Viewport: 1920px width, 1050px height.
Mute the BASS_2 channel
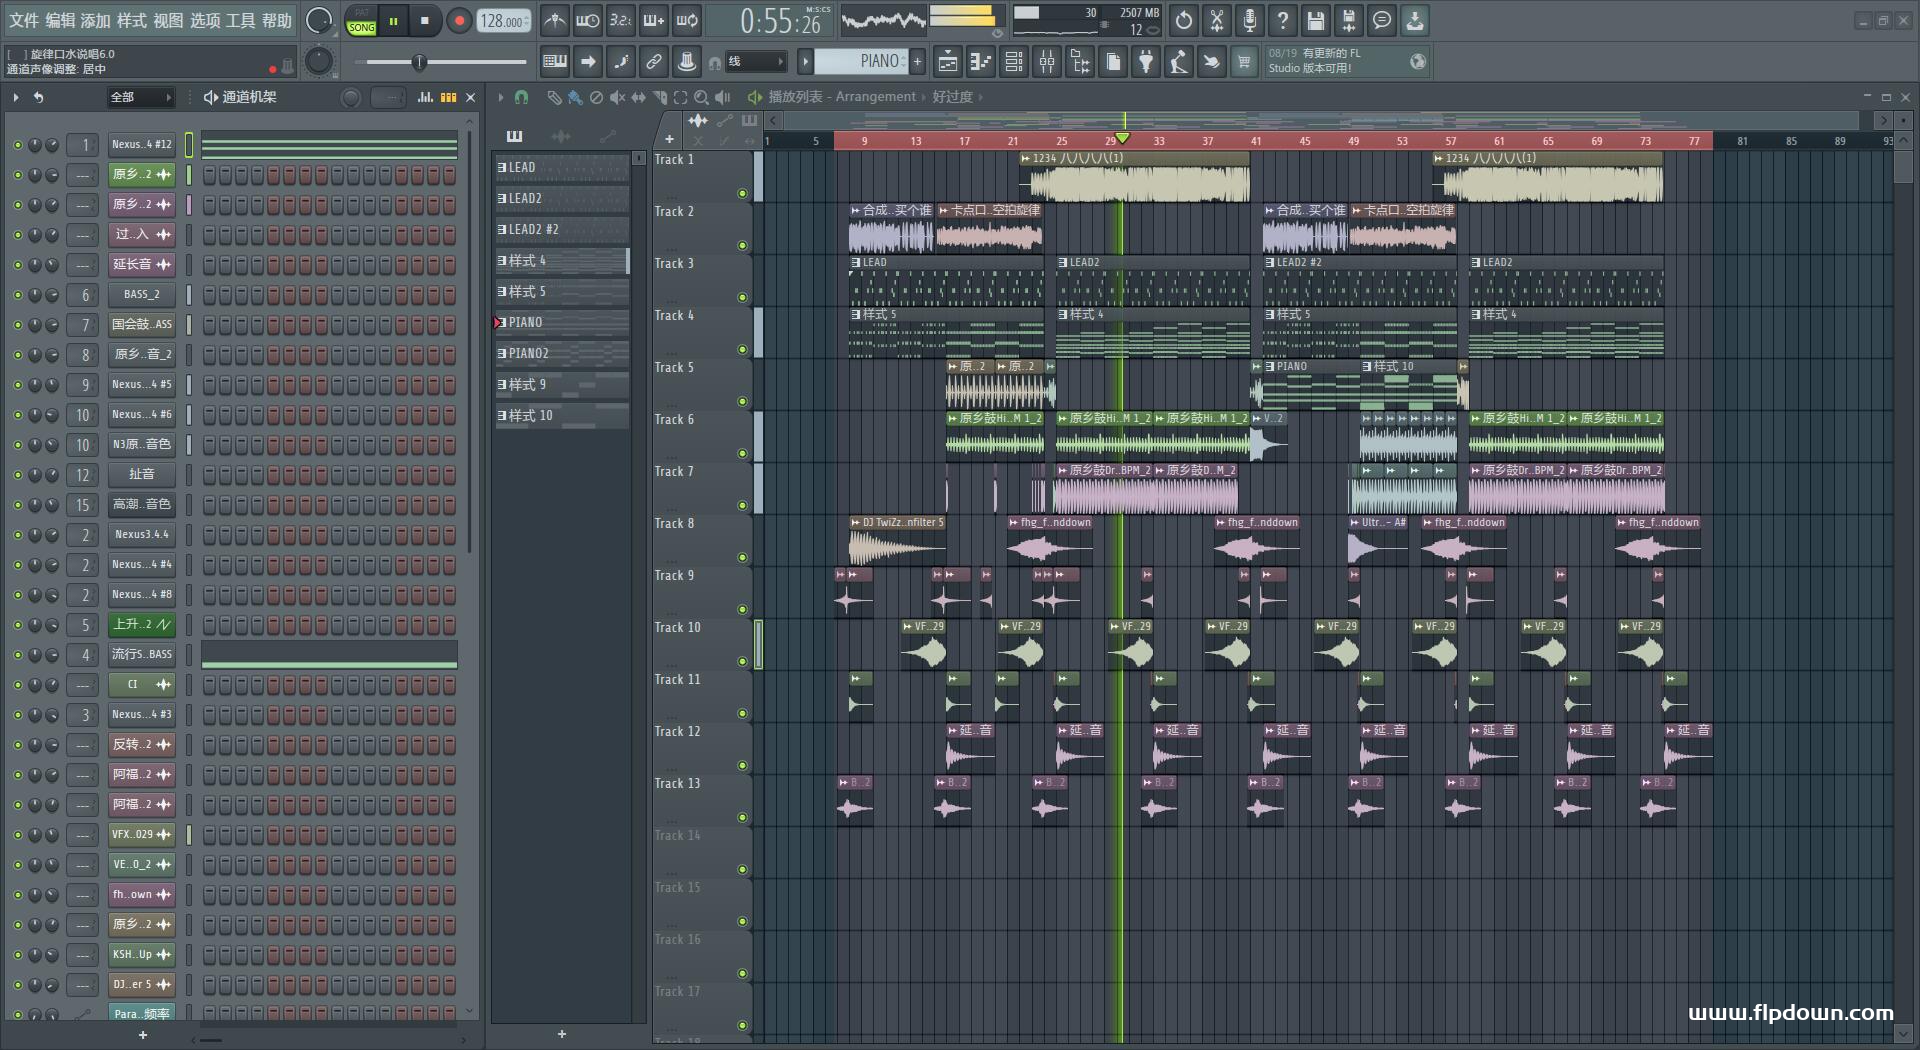coord(17,295)
